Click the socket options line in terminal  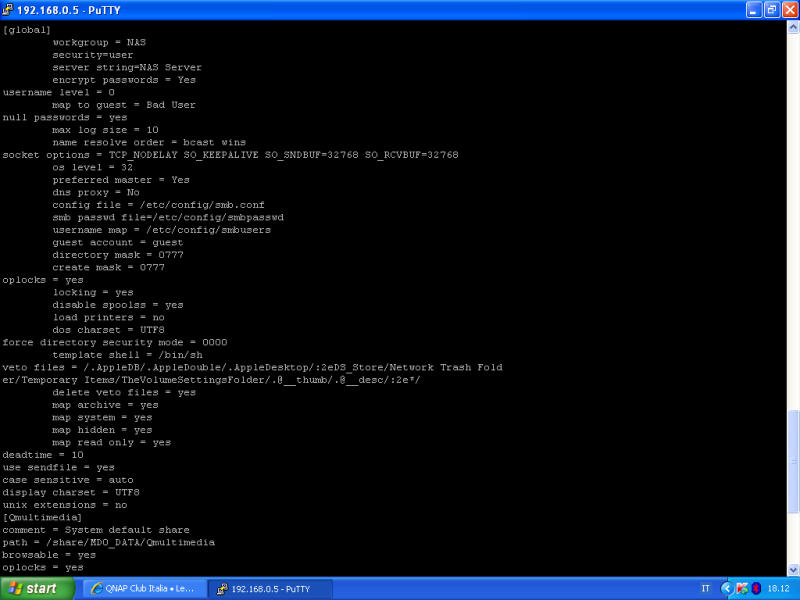coord(230,155)
